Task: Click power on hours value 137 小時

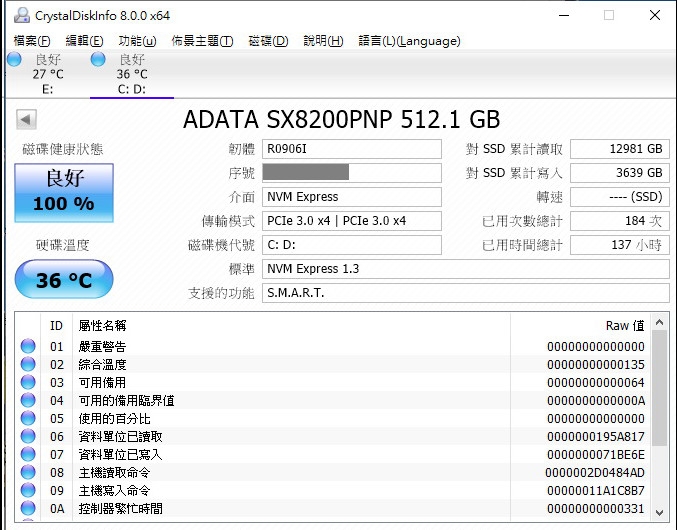Action: tap(620, 245)
